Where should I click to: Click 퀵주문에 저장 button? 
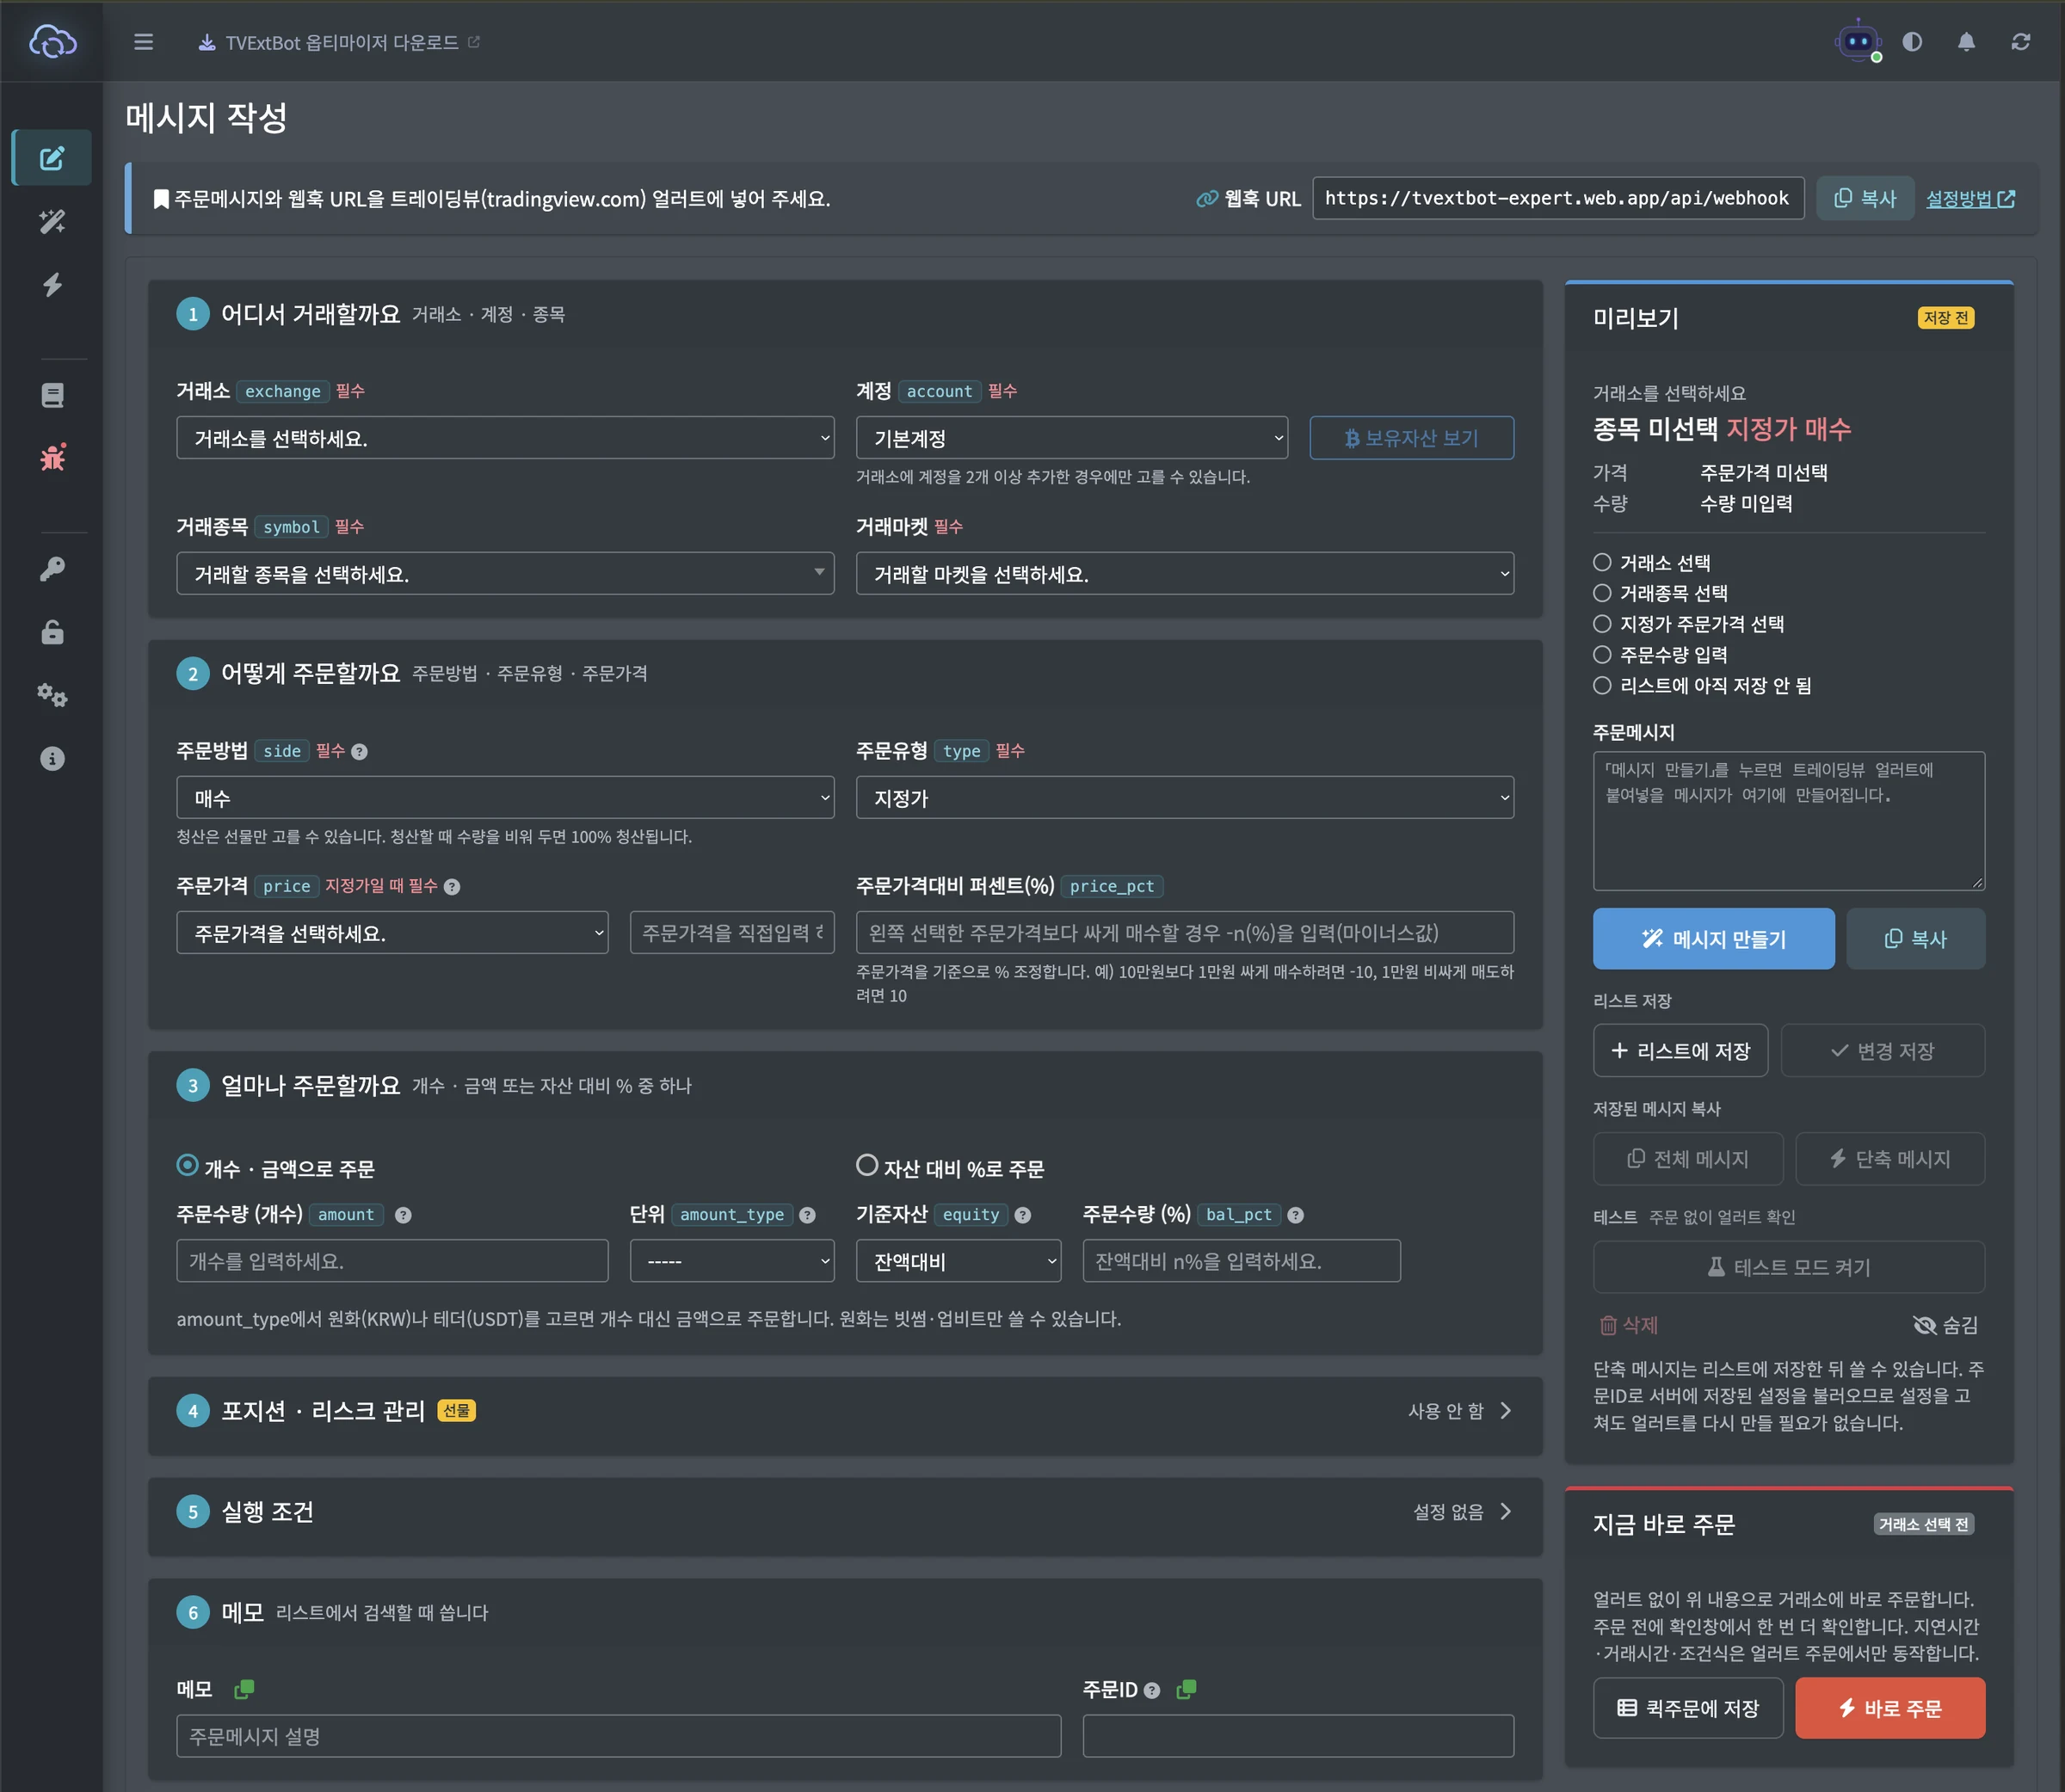(x=1688, y=1708)
